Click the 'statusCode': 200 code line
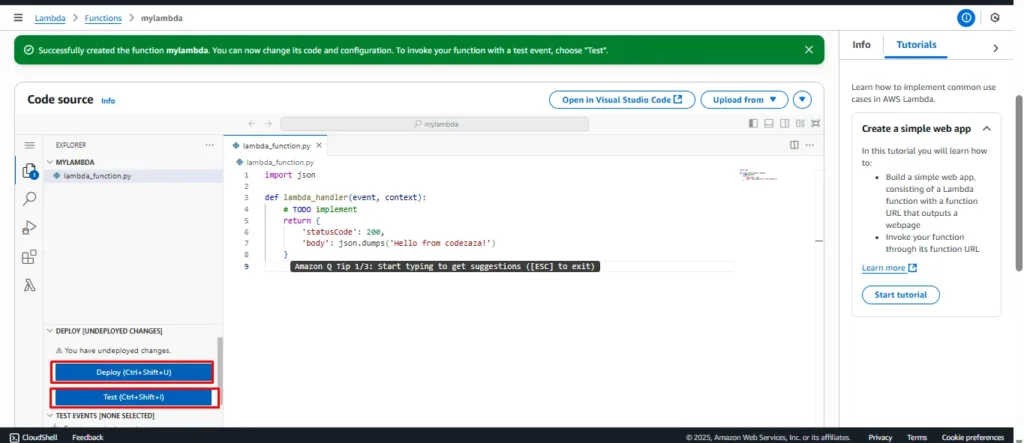This screenshot has width=1024, height=443. pos(343,231)
